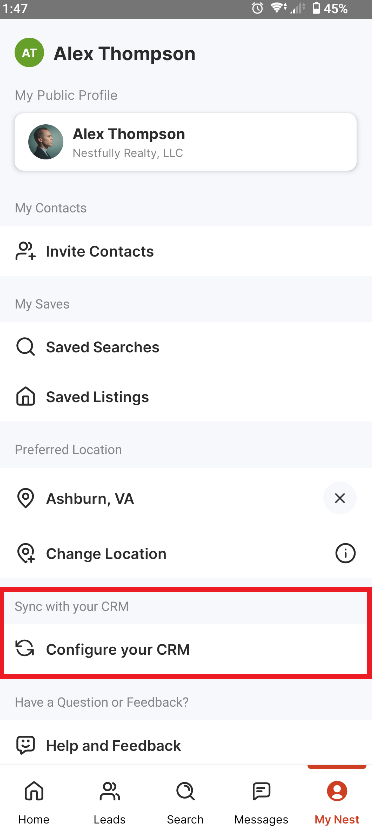Select the My Nest tab

337,803
